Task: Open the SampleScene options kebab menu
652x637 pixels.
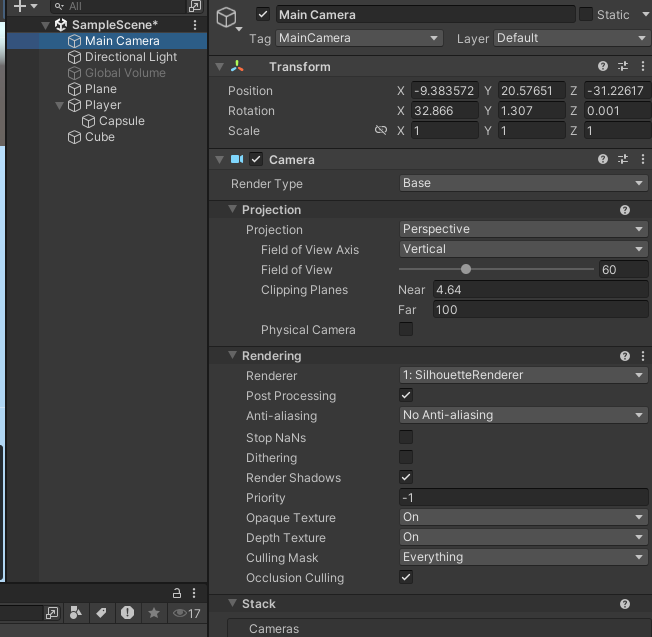Action: click(x=195, y=25)
